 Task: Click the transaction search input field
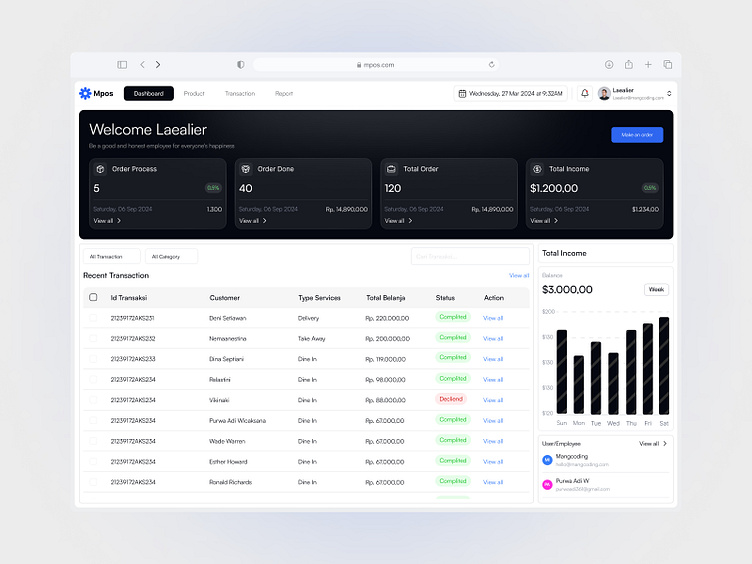tap(469, 256)
